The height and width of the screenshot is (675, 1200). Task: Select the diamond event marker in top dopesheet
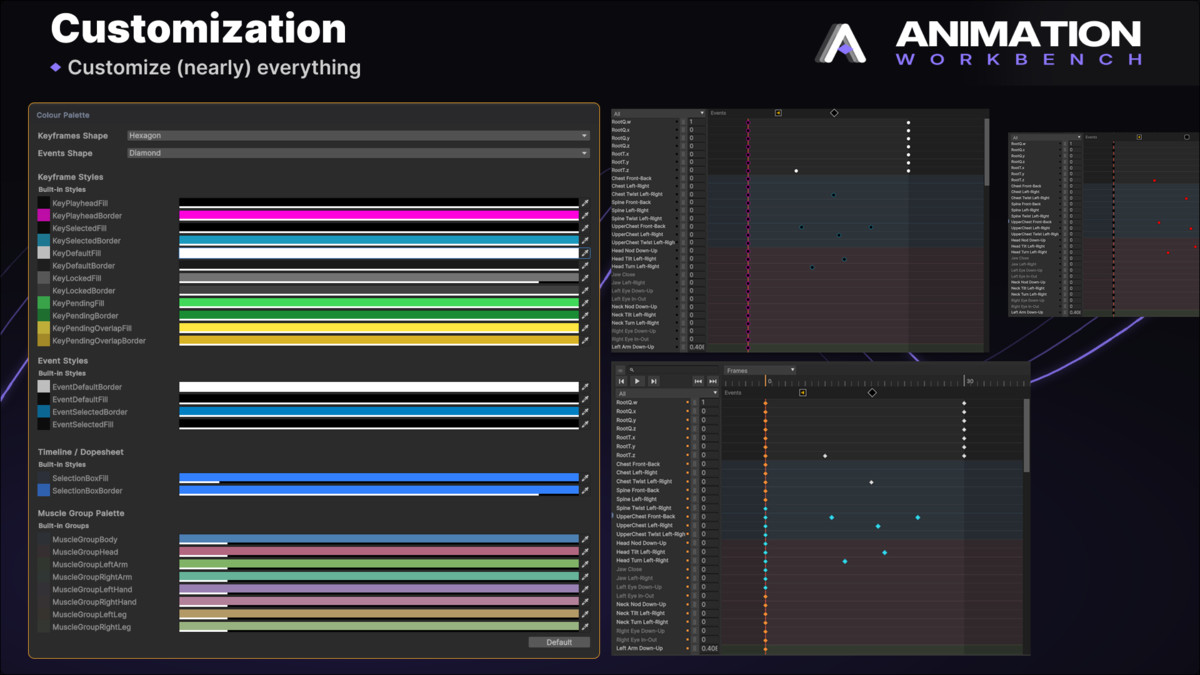point(834,113)
